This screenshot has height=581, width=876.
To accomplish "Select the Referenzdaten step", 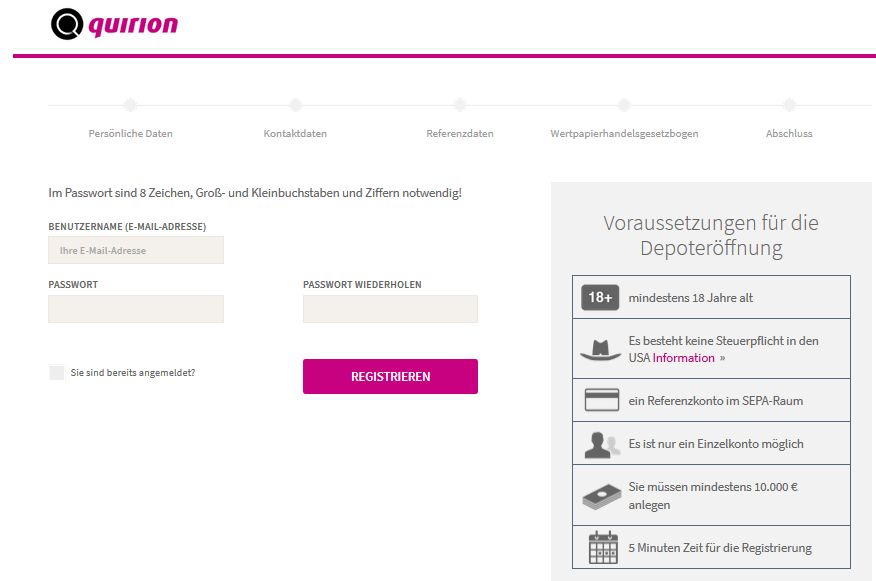I will 460,134.
